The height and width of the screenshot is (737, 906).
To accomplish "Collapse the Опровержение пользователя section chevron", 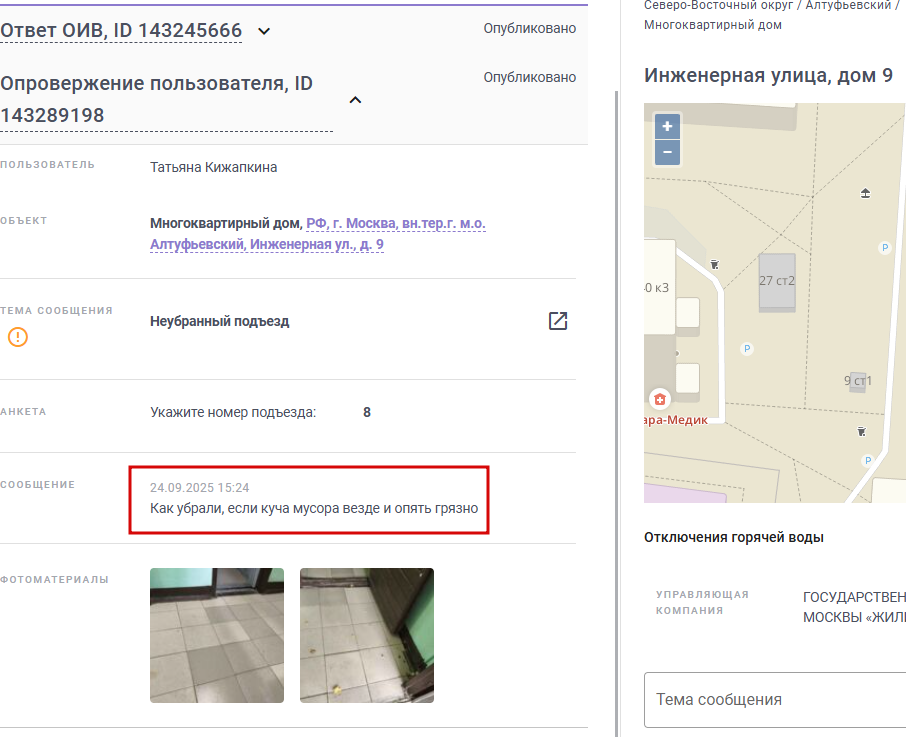I will click(355, 100).
